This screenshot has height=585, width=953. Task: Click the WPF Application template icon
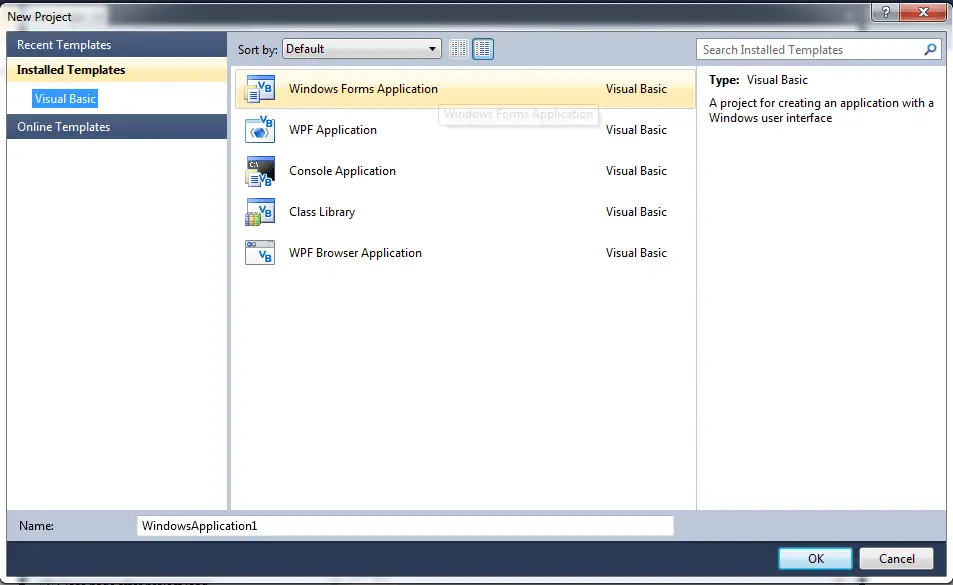260,130
